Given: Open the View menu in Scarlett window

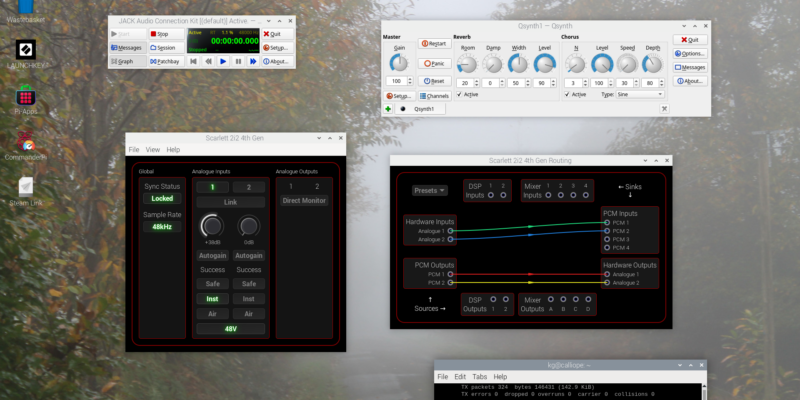Looking at the screenshot, I should [x=153, y=149].
